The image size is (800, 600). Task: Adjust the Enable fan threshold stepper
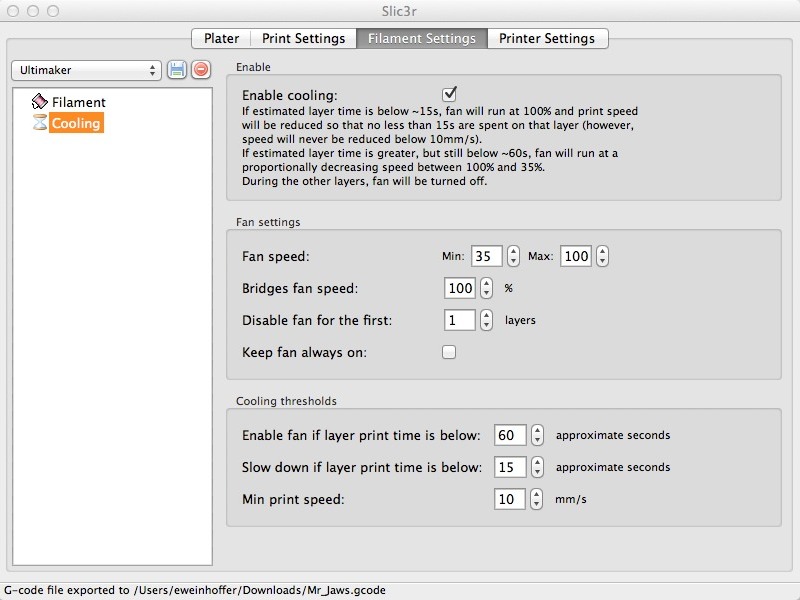click(537, 435)
